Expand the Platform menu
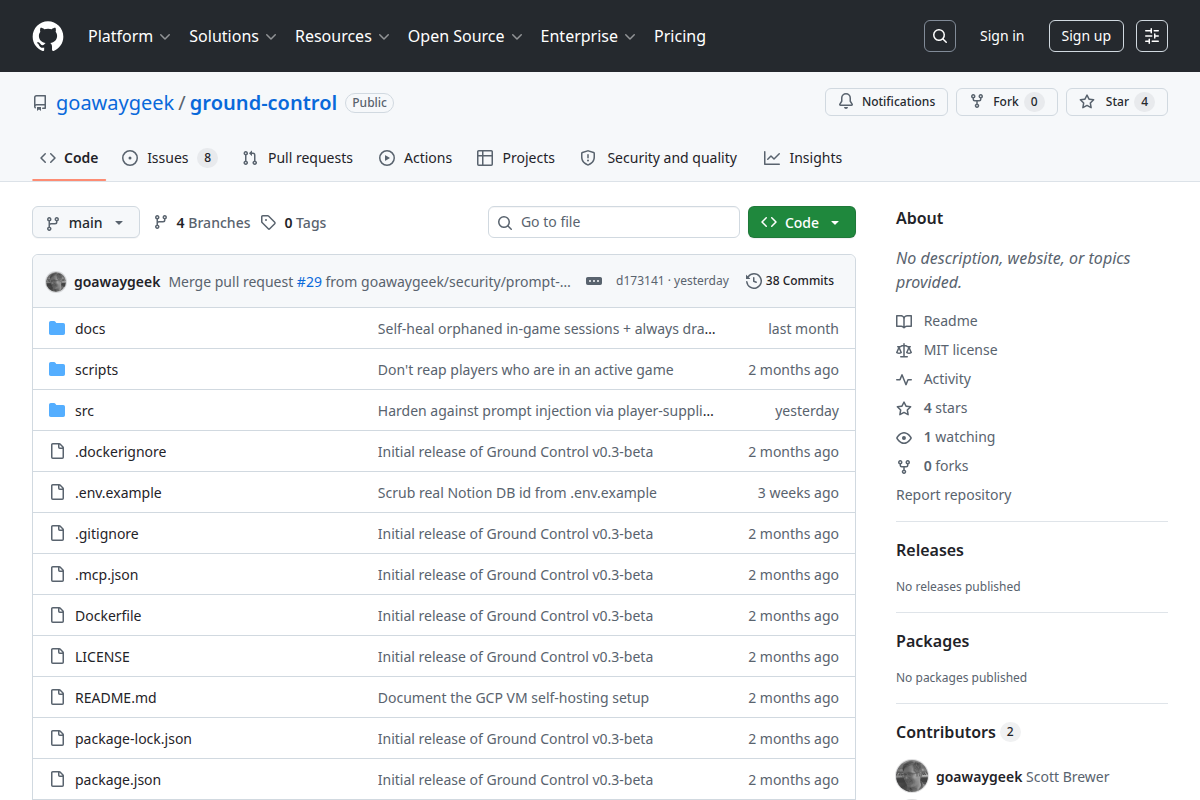 pyautogui.click(x=129, y=36)
